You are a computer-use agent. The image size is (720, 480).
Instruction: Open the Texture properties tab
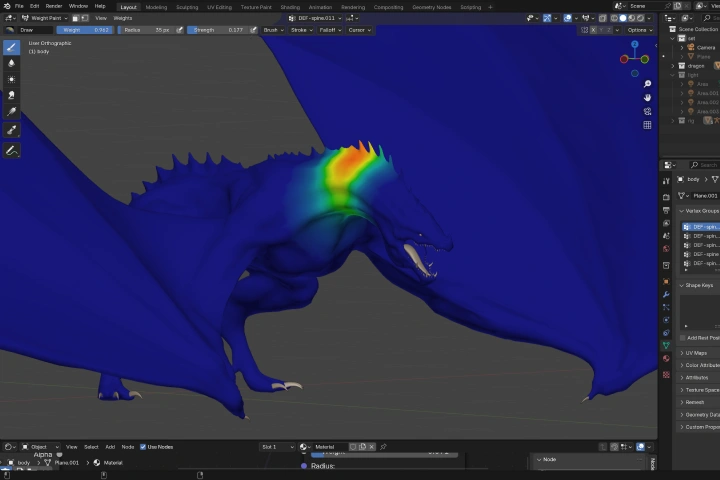(666, 375)
